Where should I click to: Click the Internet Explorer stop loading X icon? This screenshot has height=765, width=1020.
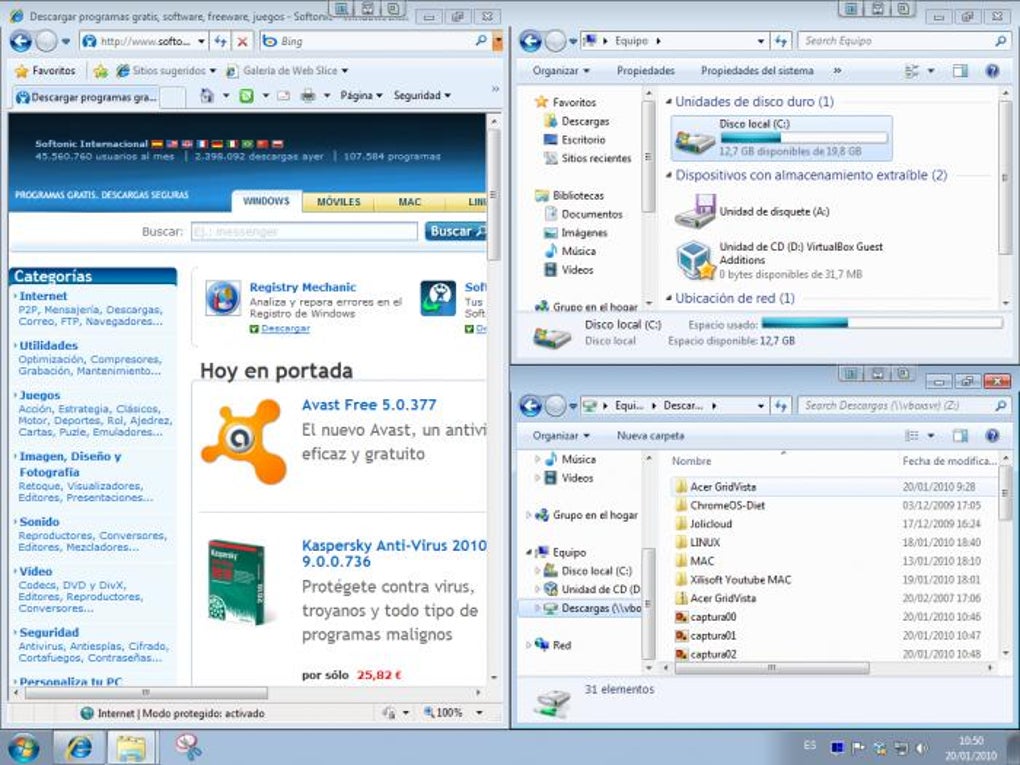point(242,42)
